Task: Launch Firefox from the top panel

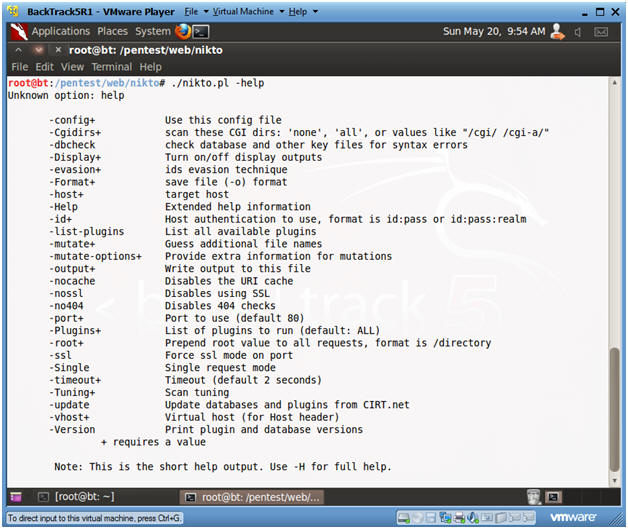Action: [x=183, y=31]
